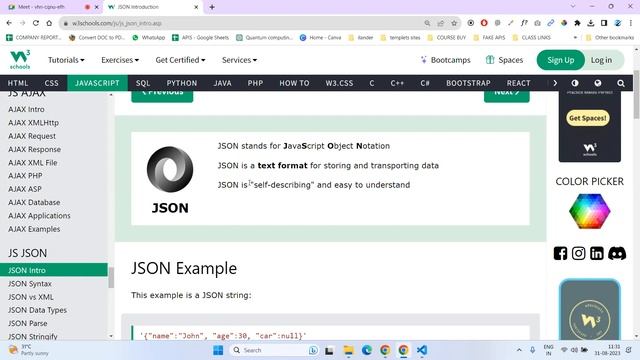
Task: Open Microsoft Edge from taskbar
Action: (x=367, y=350)
